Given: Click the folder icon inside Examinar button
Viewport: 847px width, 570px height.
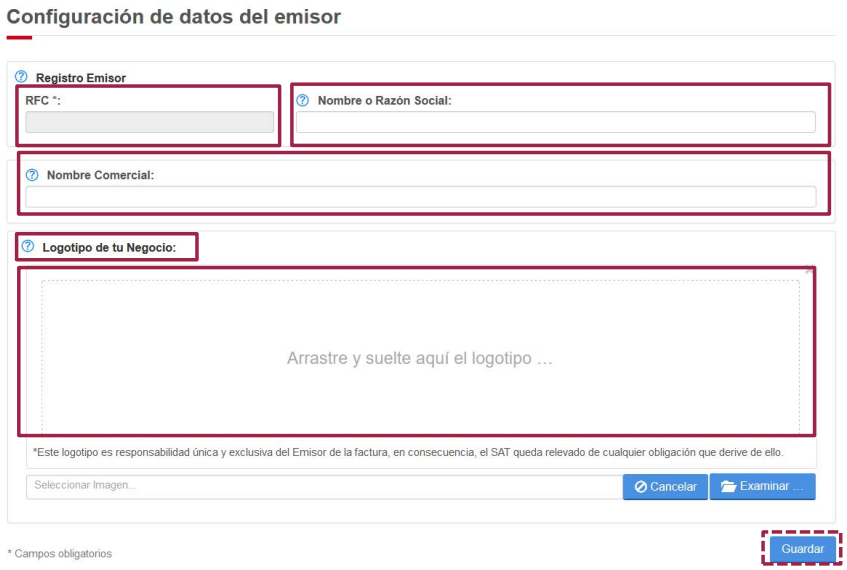Looking at the screenshot, I should 728,487.
